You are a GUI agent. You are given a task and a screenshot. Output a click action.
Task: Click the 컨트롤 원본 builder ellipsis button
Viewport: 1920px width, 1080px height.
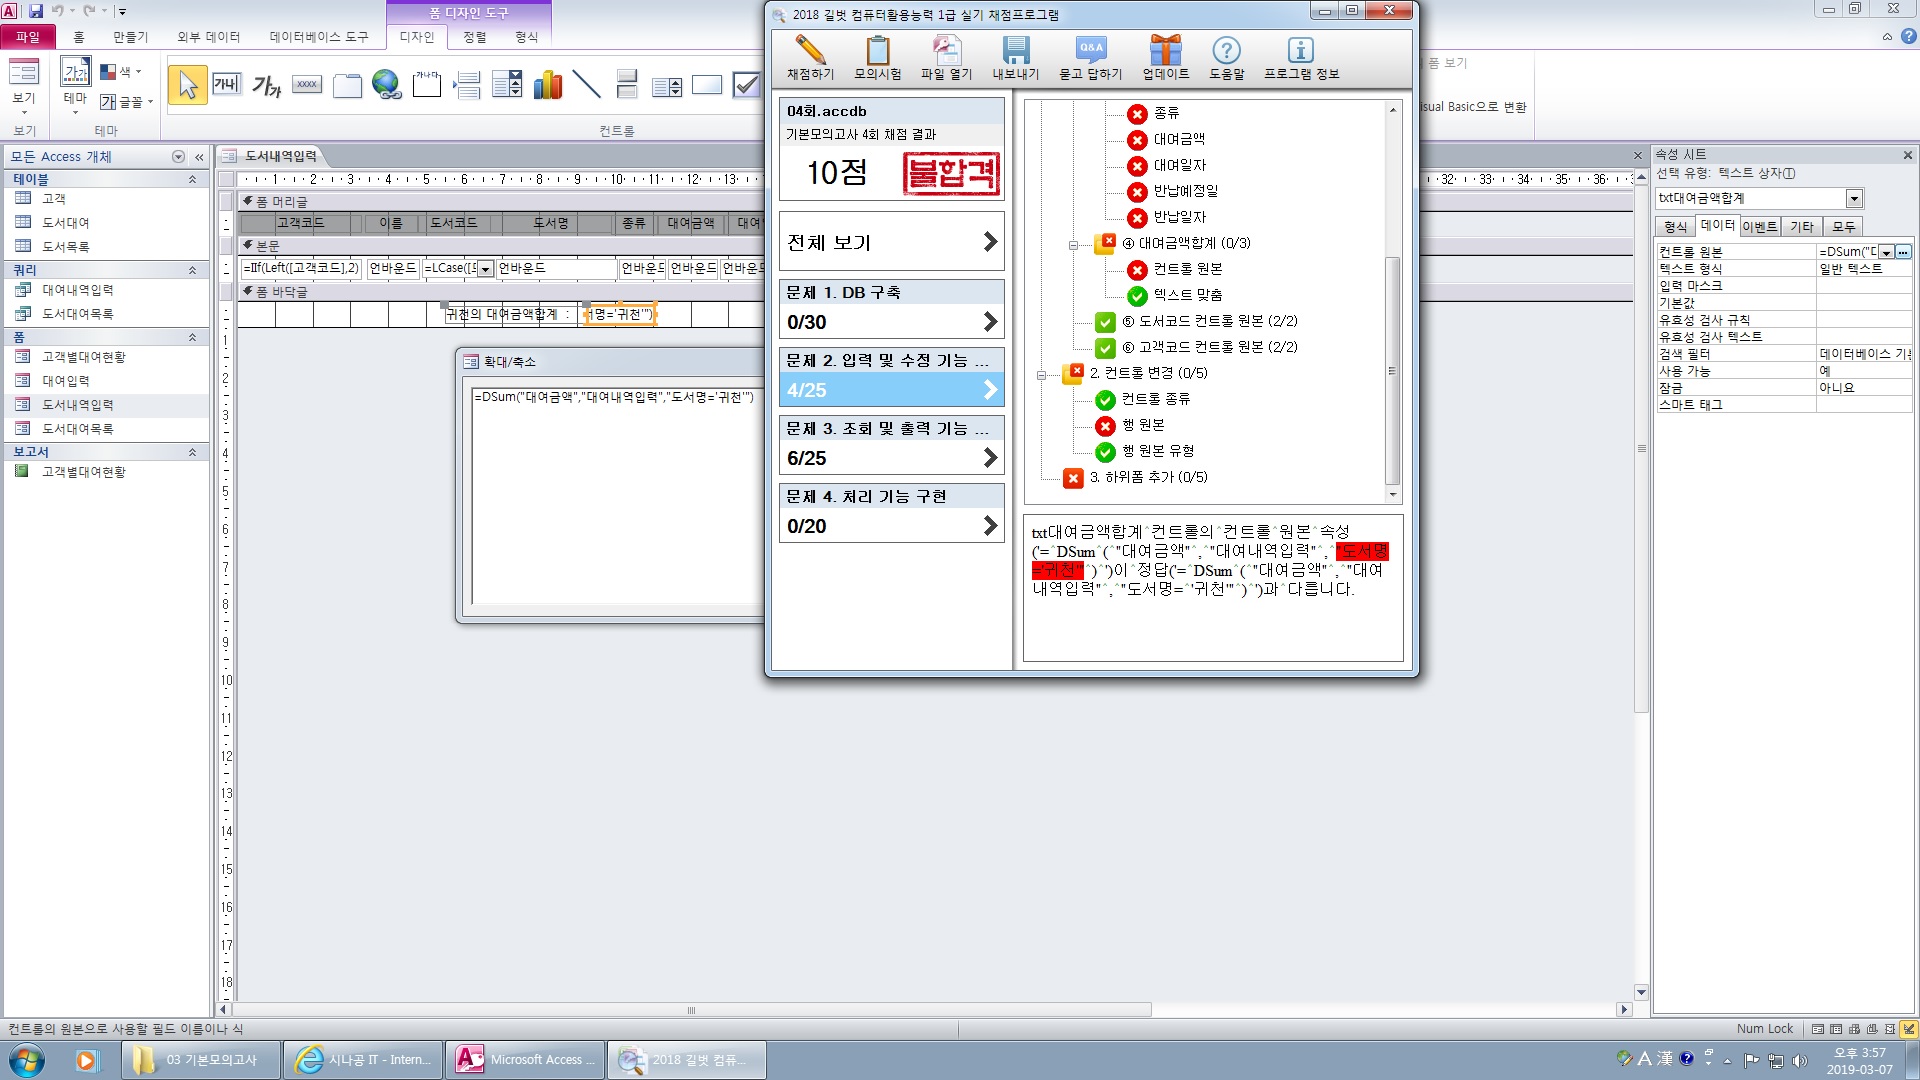tap(1903, 252)
